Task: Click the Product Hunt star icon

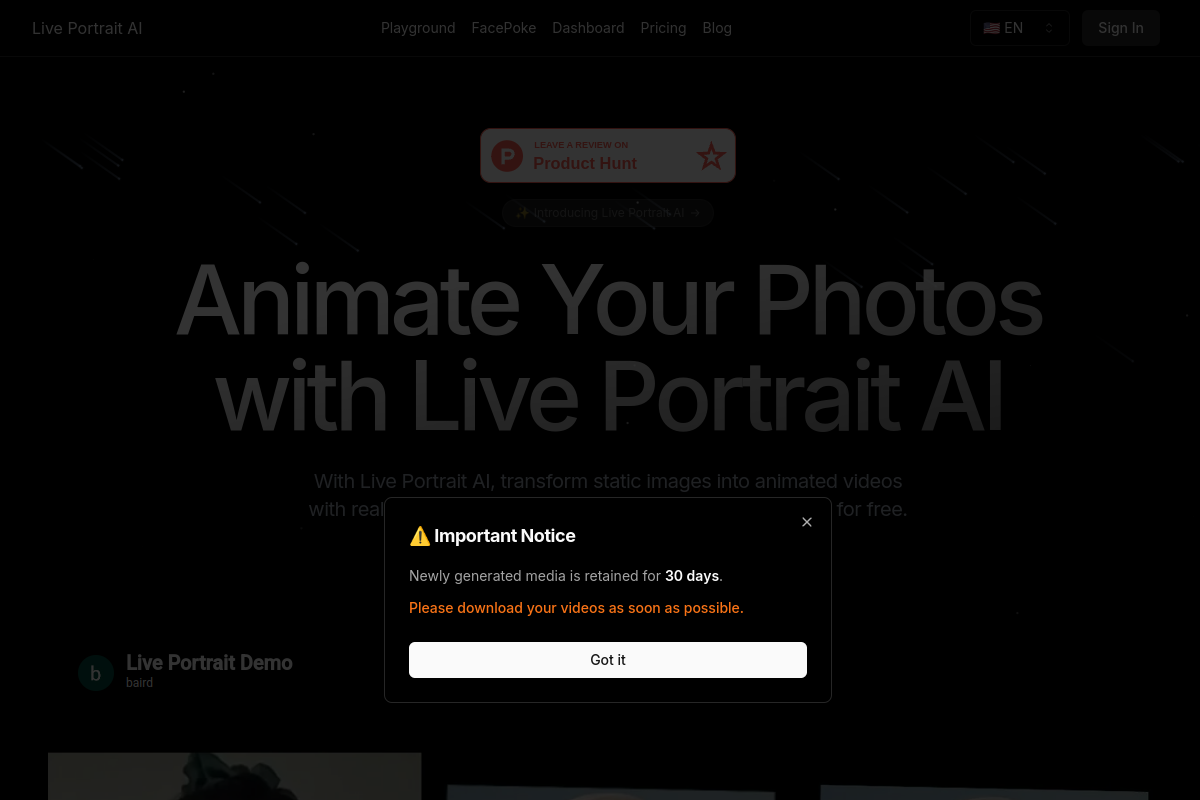Action: click(x=711, y=156)
